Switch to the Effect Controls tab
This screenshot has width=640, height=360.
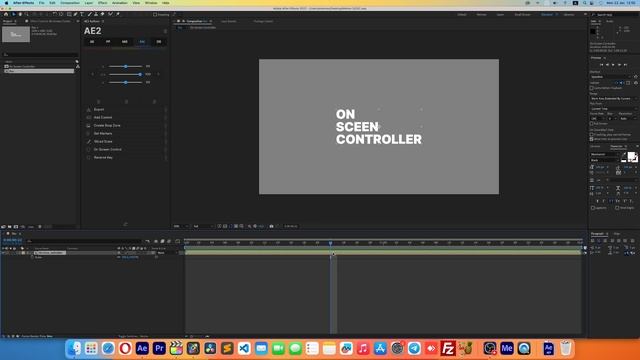tap(50, 21)
